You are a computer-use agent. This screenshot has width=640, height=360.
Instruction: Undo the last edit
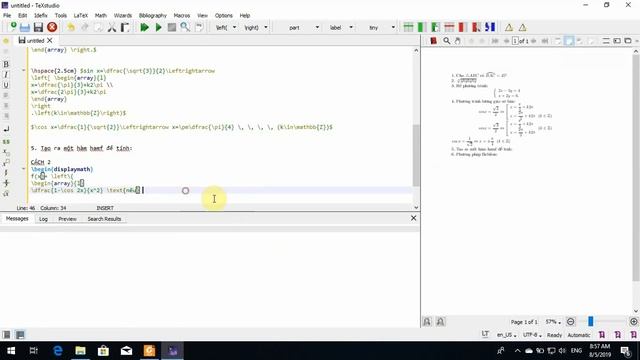(71, 27)
